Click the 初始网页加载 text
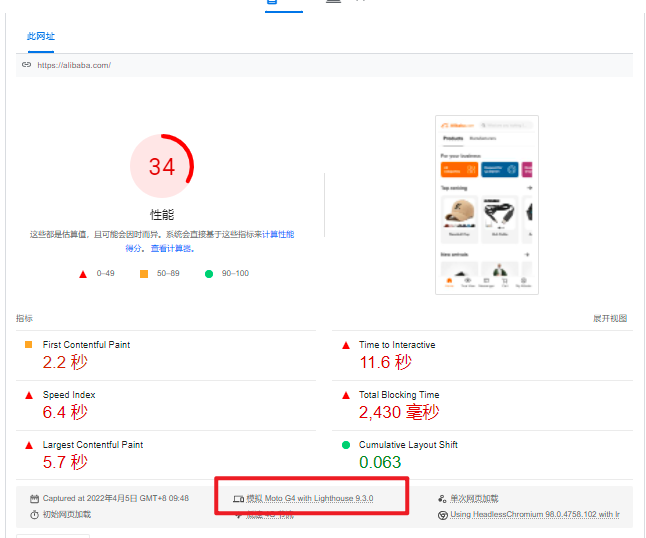This screenshot has width=646, height=538. [x=67, y=515]
